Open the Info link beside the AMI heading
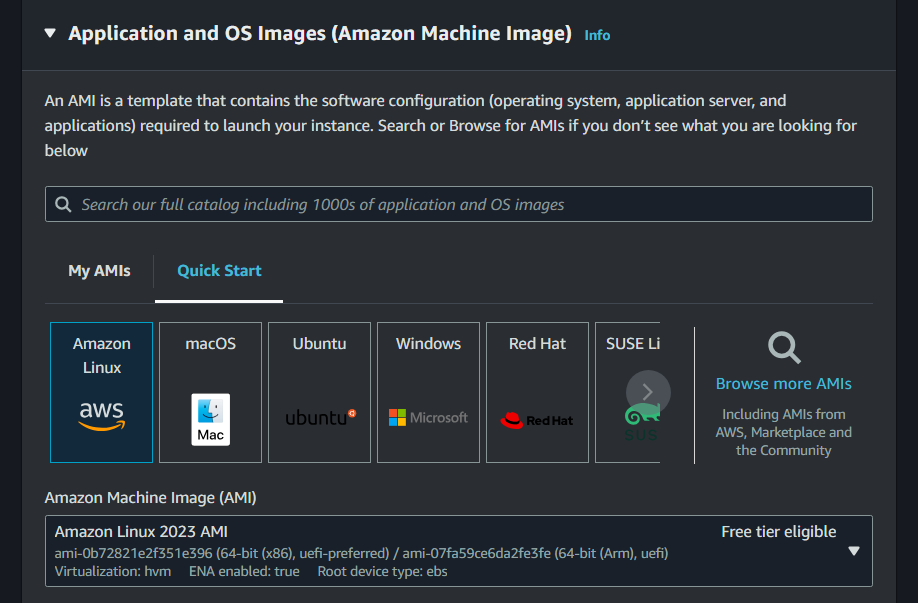Viewport: 918px width, 603px height. [597, 35]
